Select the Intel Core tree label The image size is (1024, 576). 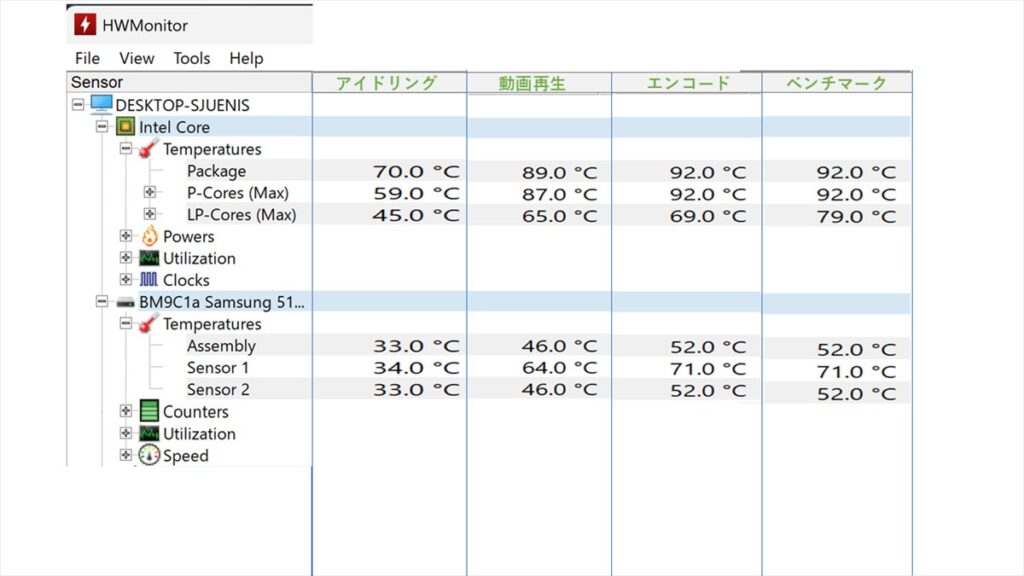pyautogui.click(x=174, y=127)
